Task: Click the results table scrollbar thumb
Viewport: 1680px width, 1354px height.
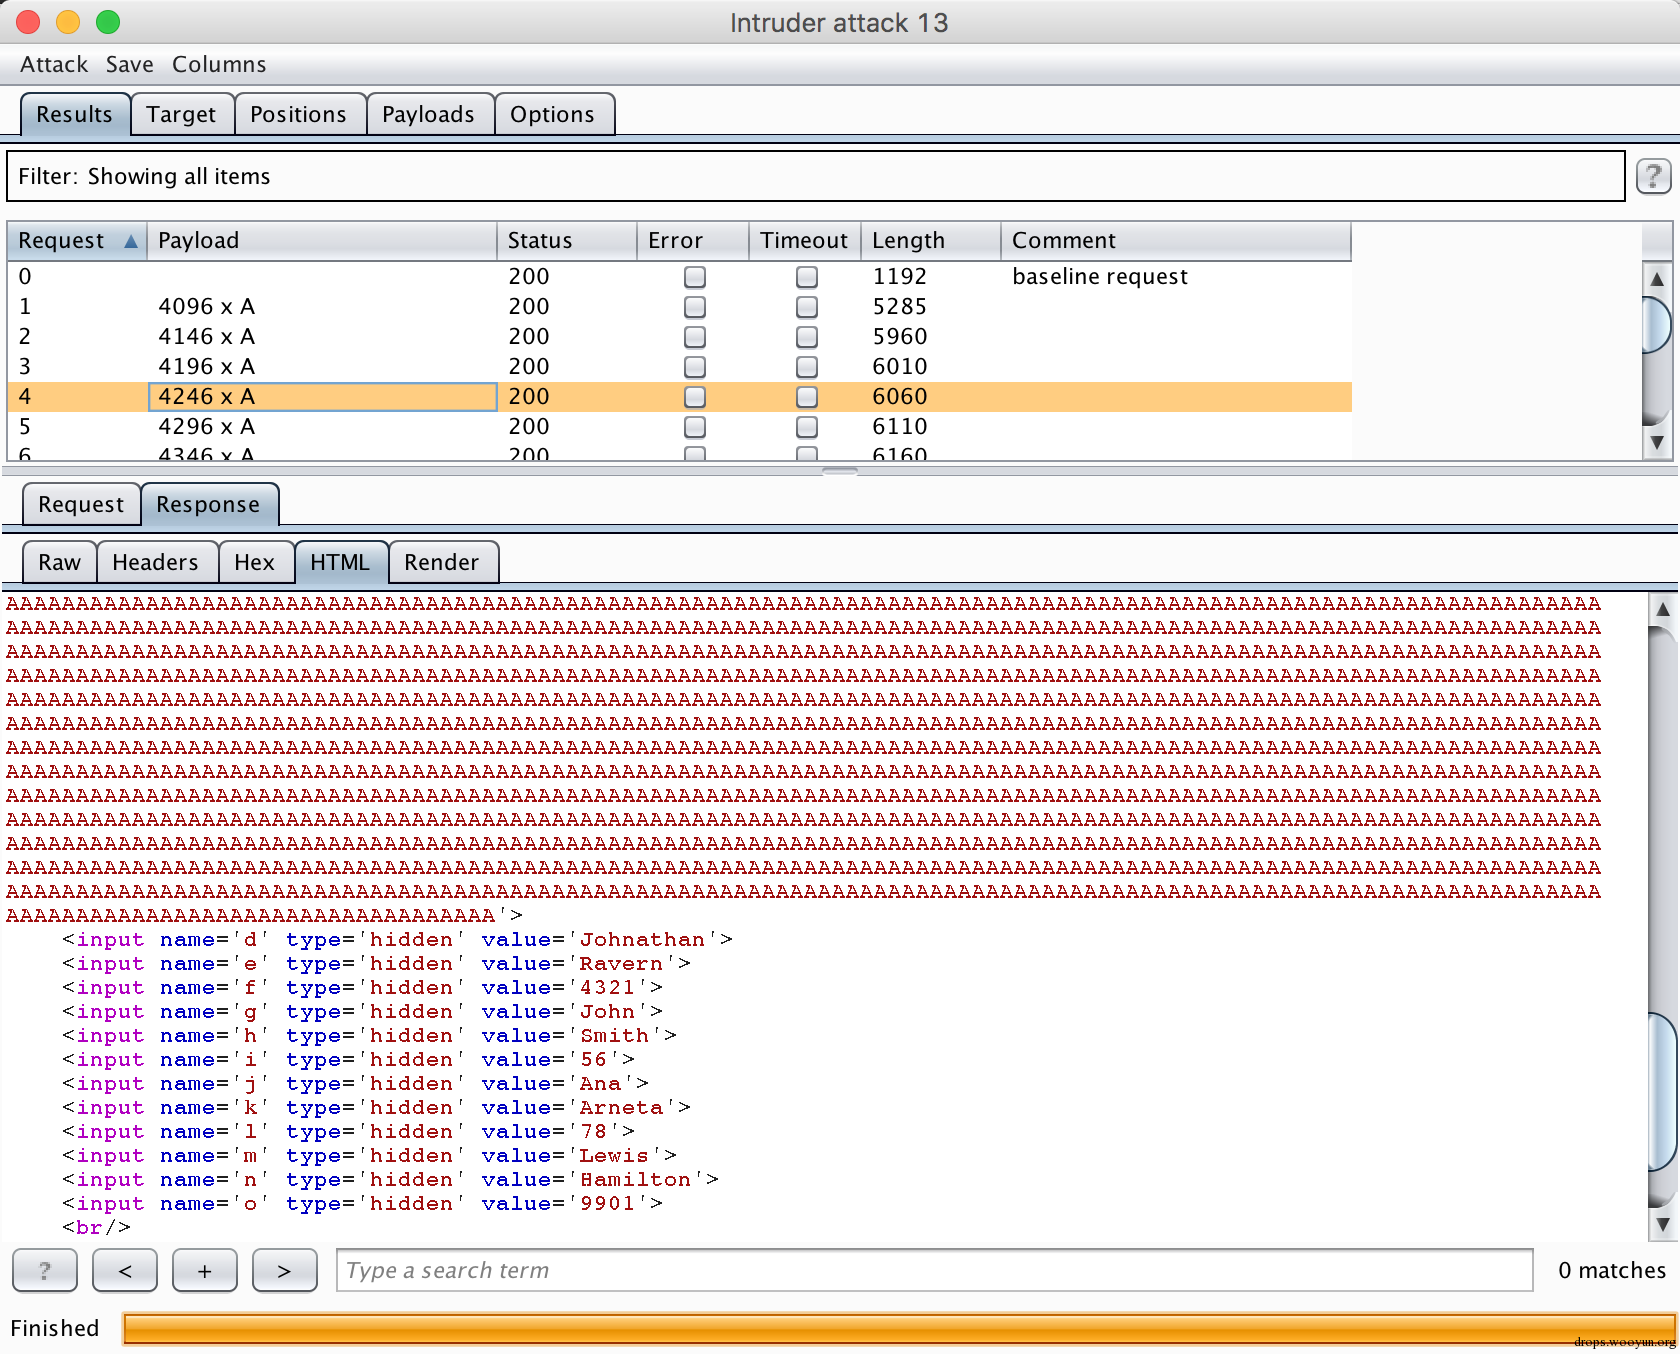Action: click(1657, 323)
